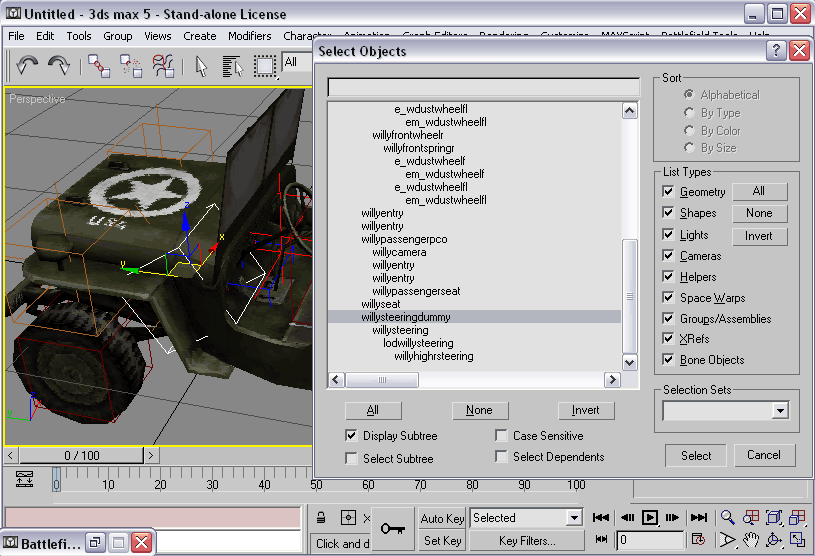
Task: Open the Selection Sets dropdown
Action: tap(780, 411)
